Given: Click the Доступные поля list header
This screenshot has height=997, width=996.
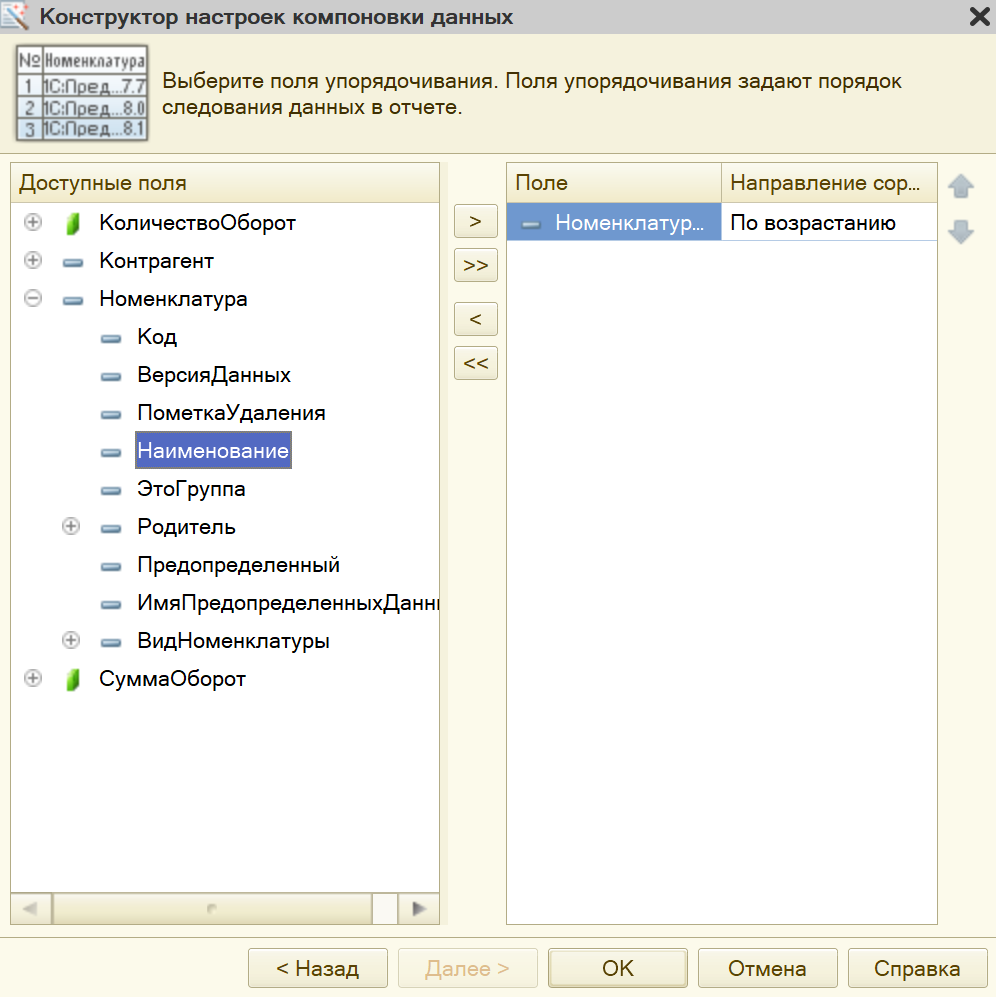Looking at the screenshot, I should [x=225, y=182].
